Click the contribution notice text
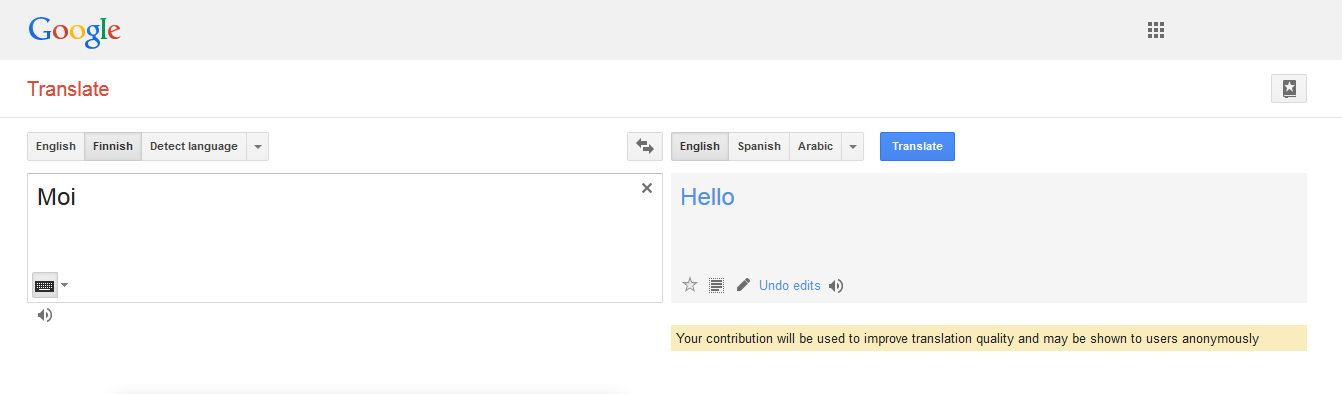 click(x=967, y=339)
